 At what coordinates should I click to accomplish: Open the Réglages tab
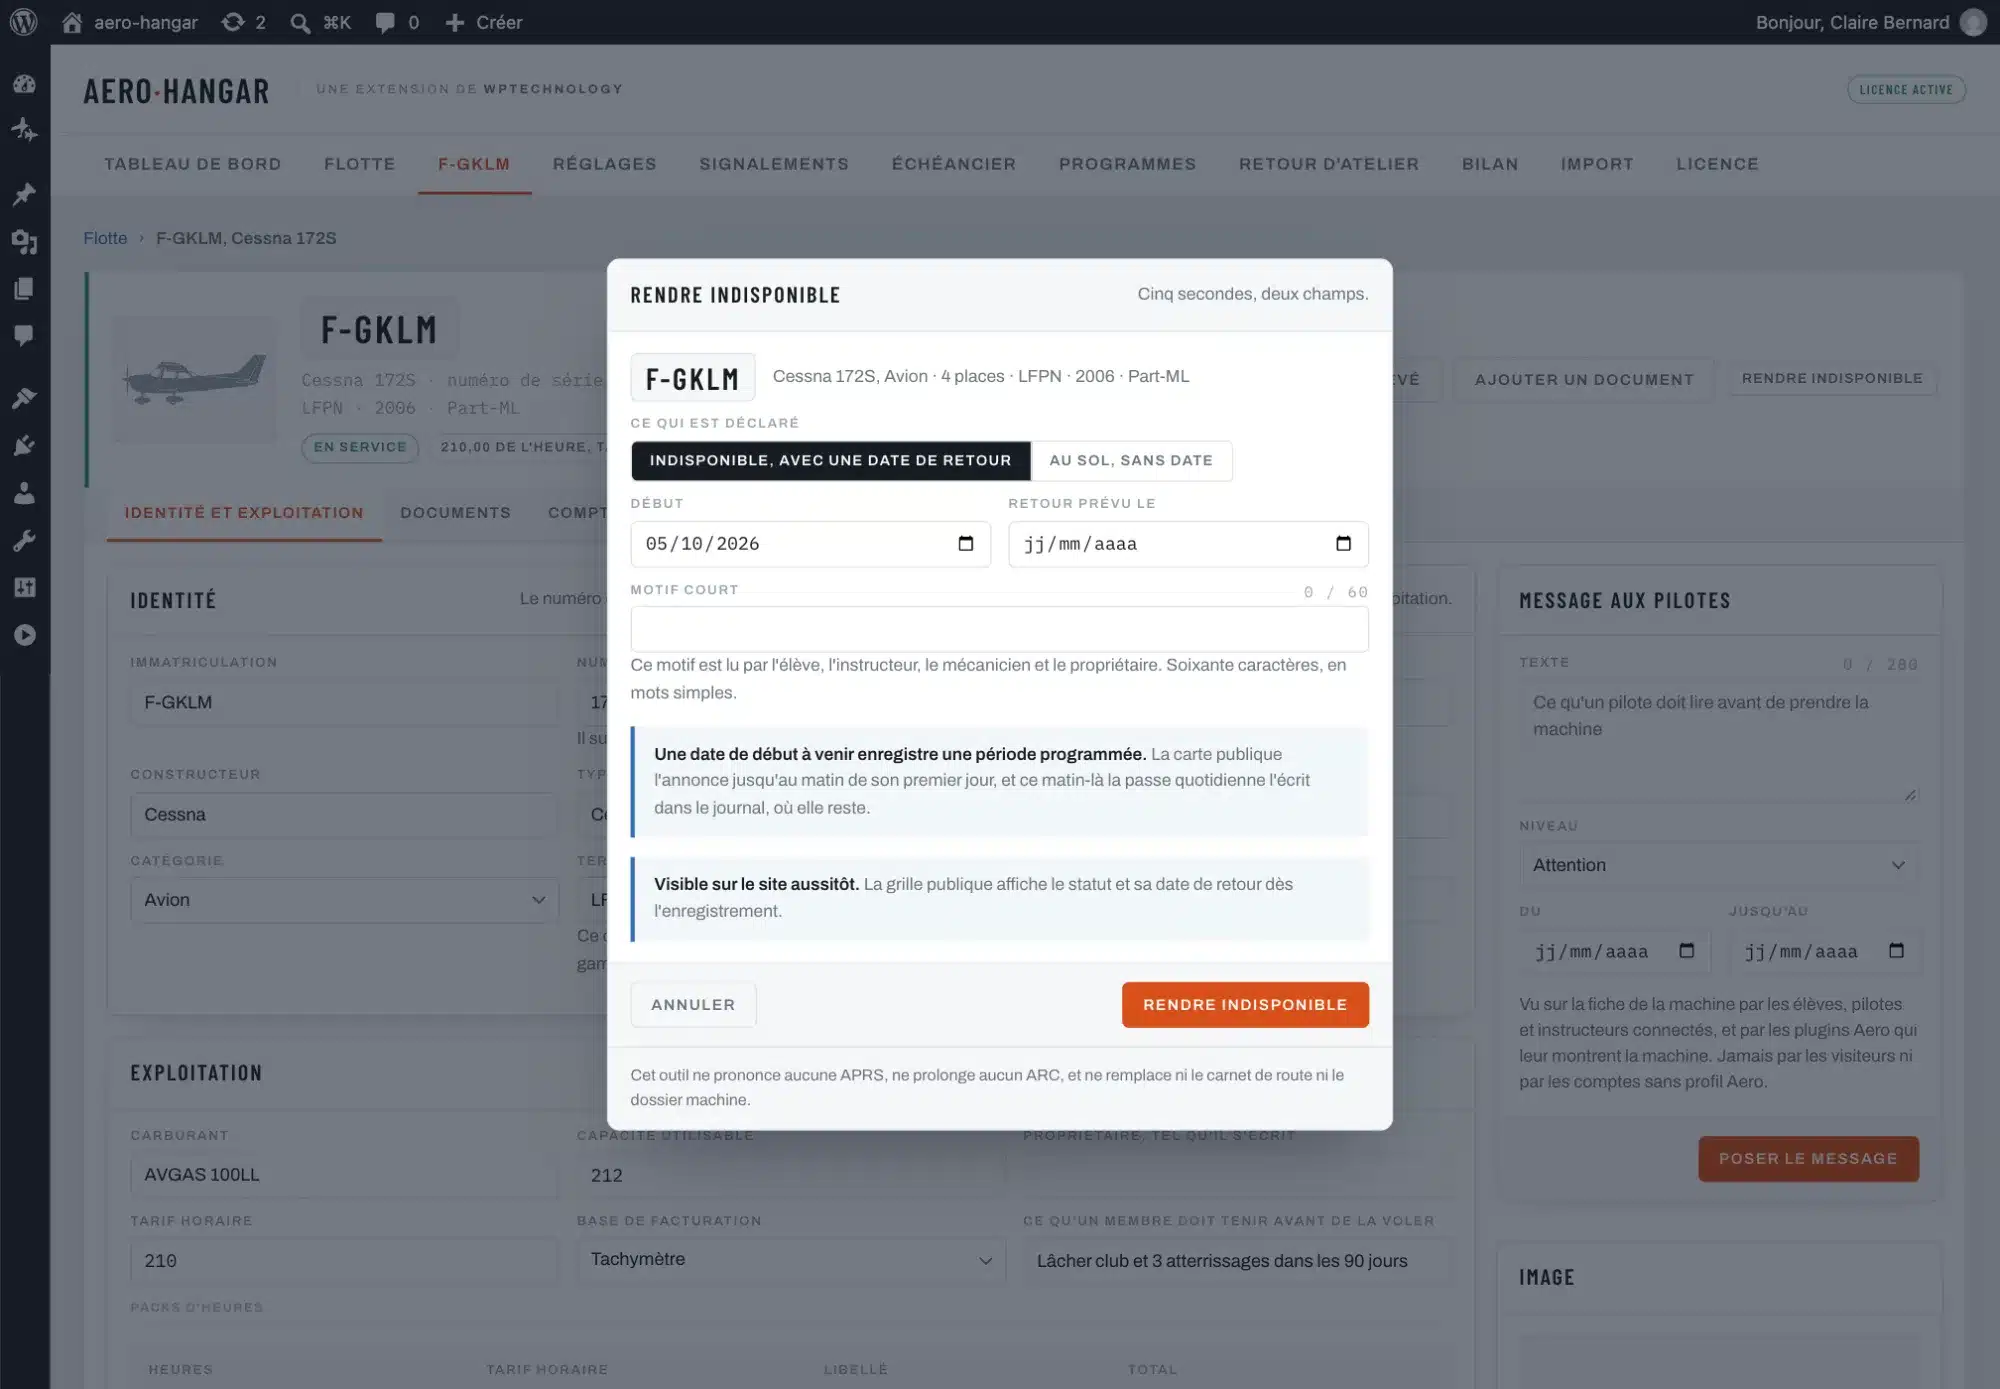point(604,164)
